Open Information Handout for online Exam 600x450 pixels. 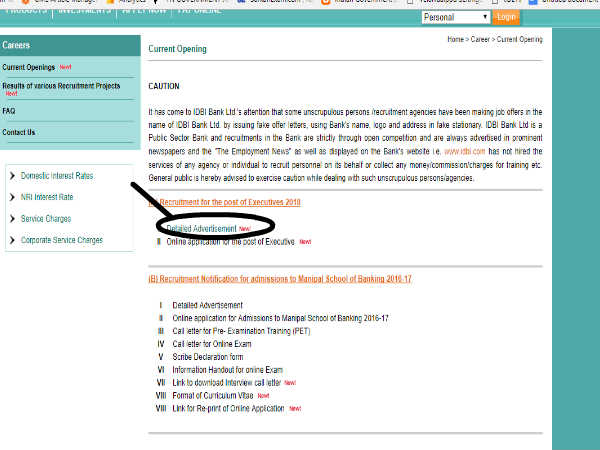pyautogui.click(x=228, y=370)
